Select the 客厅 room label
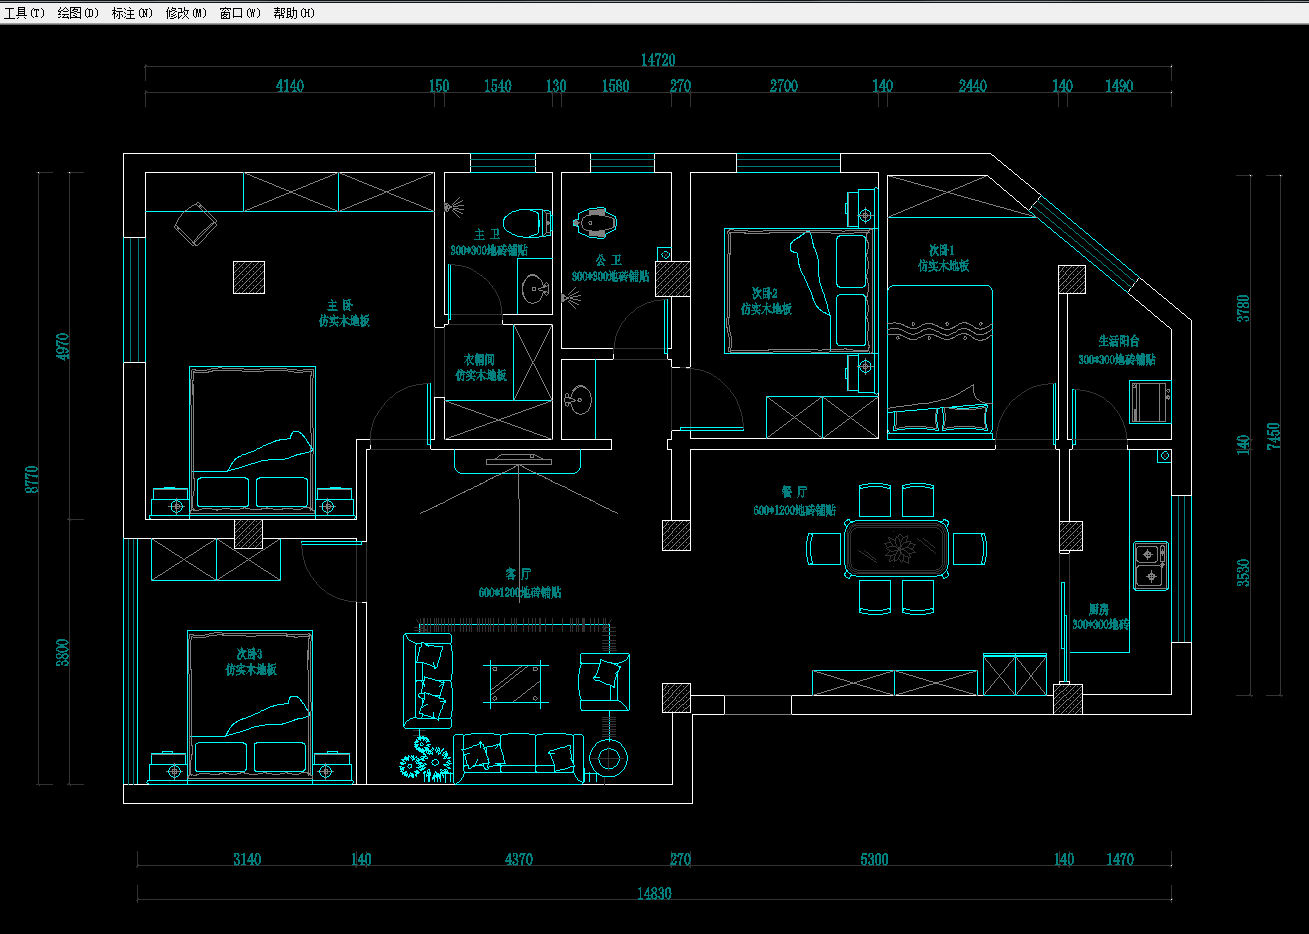This screenshot has height=934, width=1309. pos(518,575)
